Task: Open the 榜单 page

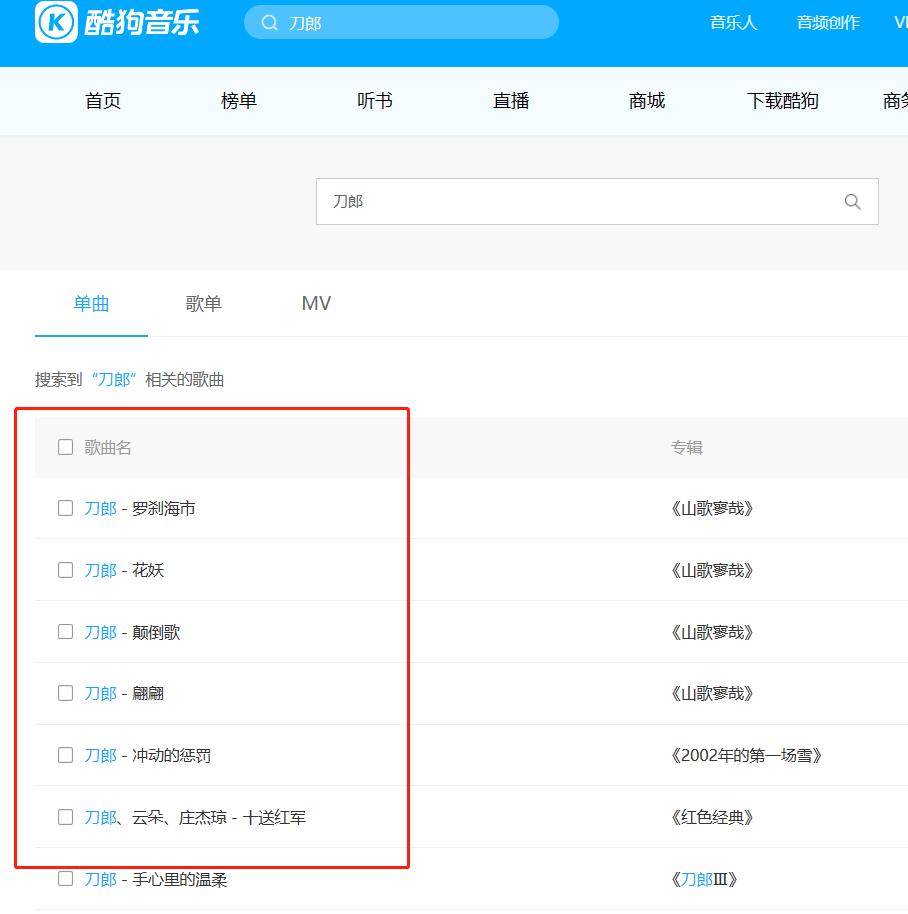Action: (x=239, y=100)
